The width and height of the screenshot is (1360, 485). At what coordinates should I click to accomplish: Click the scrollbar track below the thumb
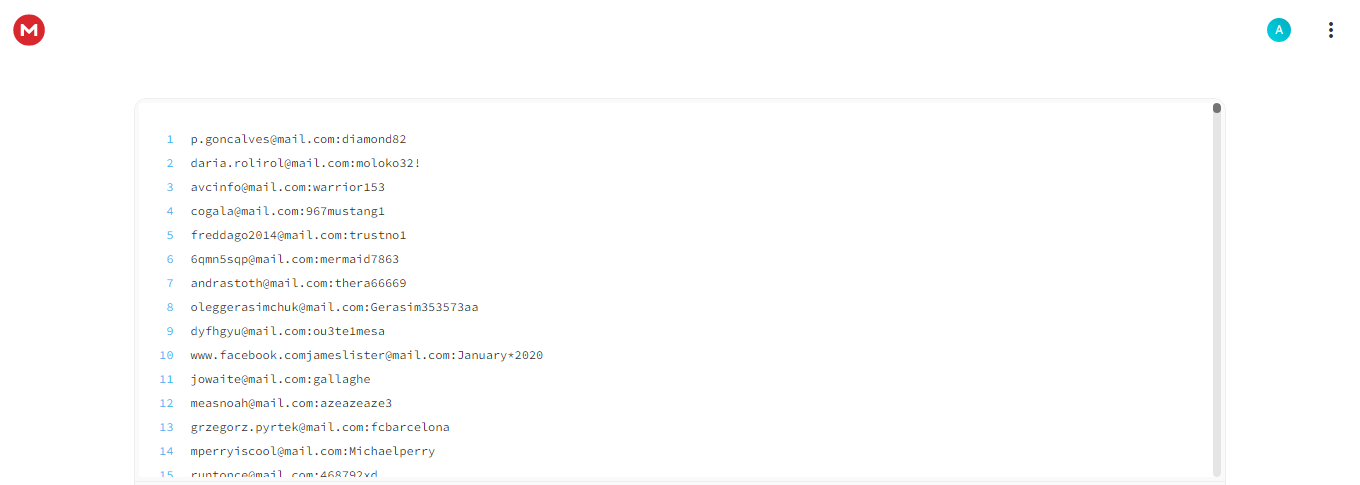[1217, 300]
